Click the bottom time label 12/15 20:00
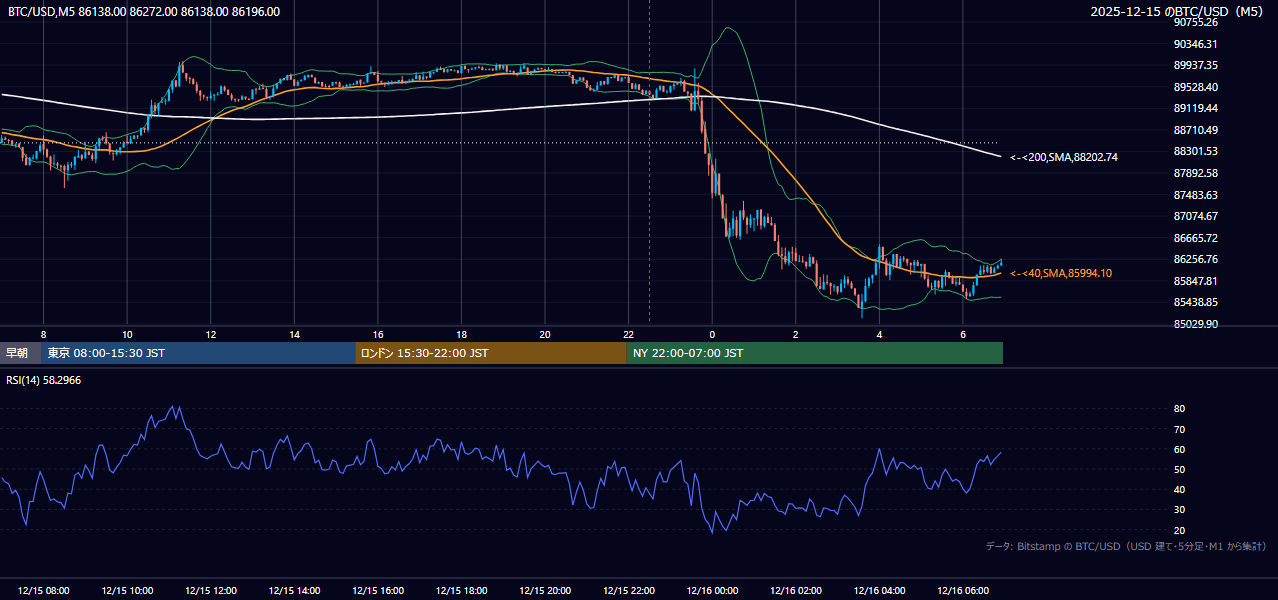This screenshot has height=600, width=1278. [x=545, y=591]
